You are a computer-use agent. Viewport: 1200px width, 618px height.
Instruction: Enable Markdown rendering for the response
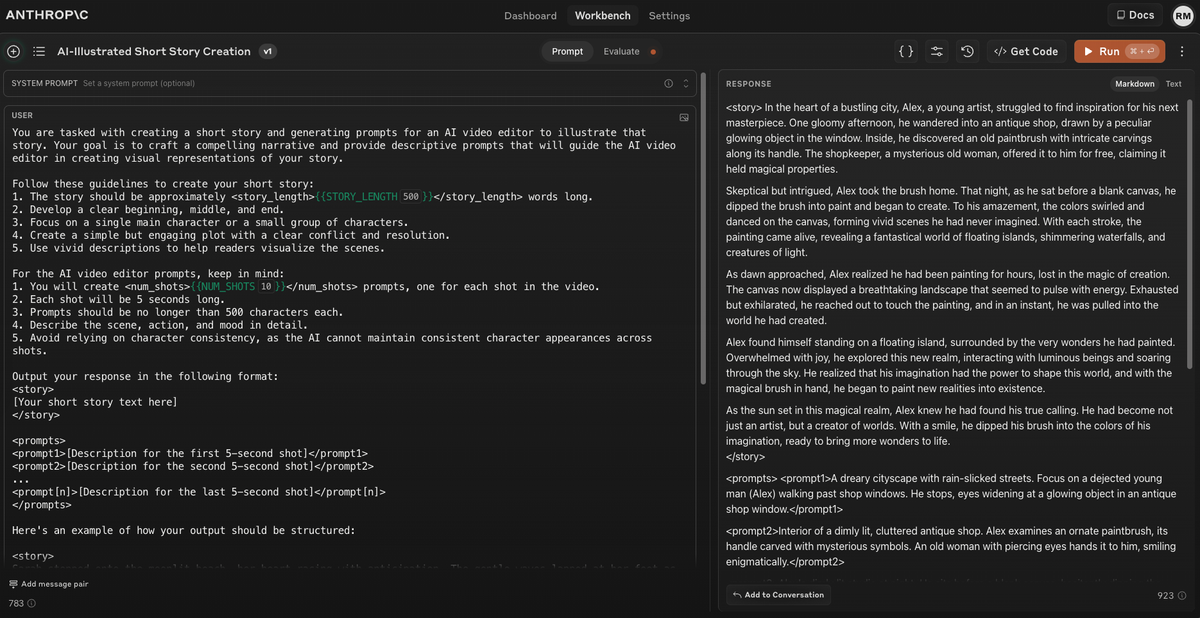tap(1134, 83)
